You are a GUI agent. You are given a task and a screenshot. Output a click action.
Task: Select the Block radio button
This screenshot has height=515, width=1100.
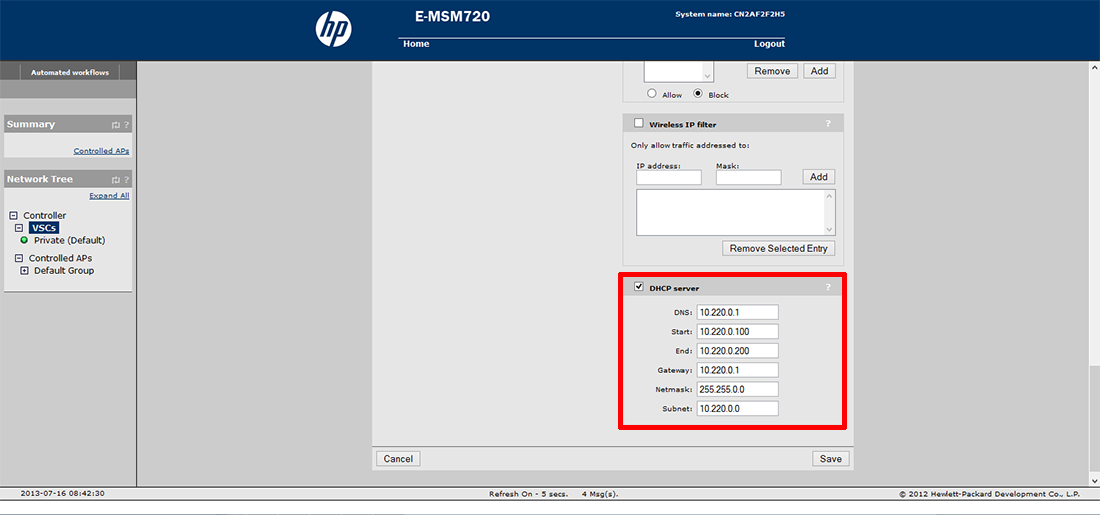(x=698, y=93)
